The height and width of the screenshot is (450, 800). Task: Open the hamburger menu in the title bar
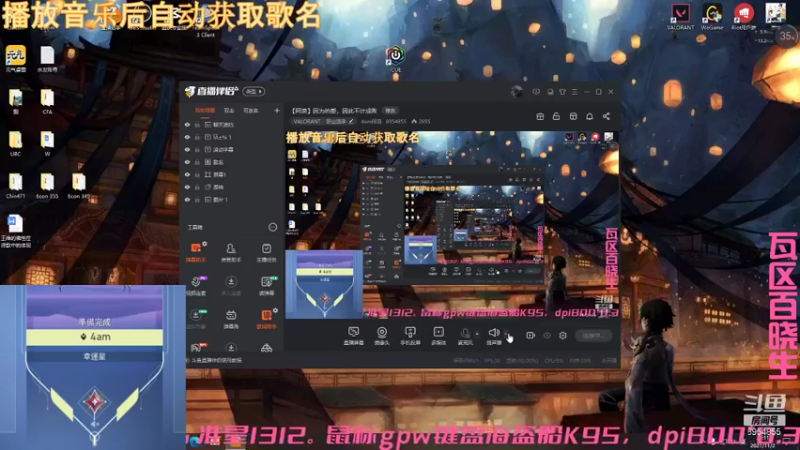pyautogui.click(x=574, y=92)
